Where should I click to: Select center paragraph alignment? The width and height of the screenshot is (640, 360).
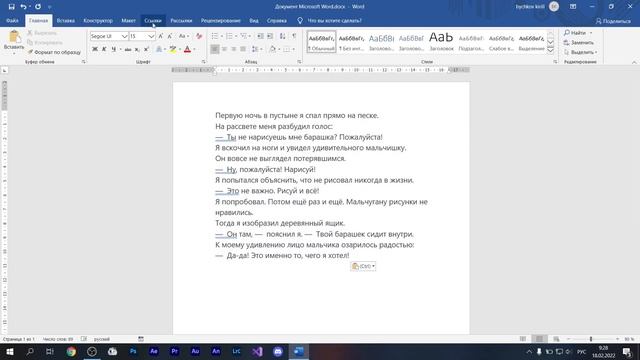(224, 49)
